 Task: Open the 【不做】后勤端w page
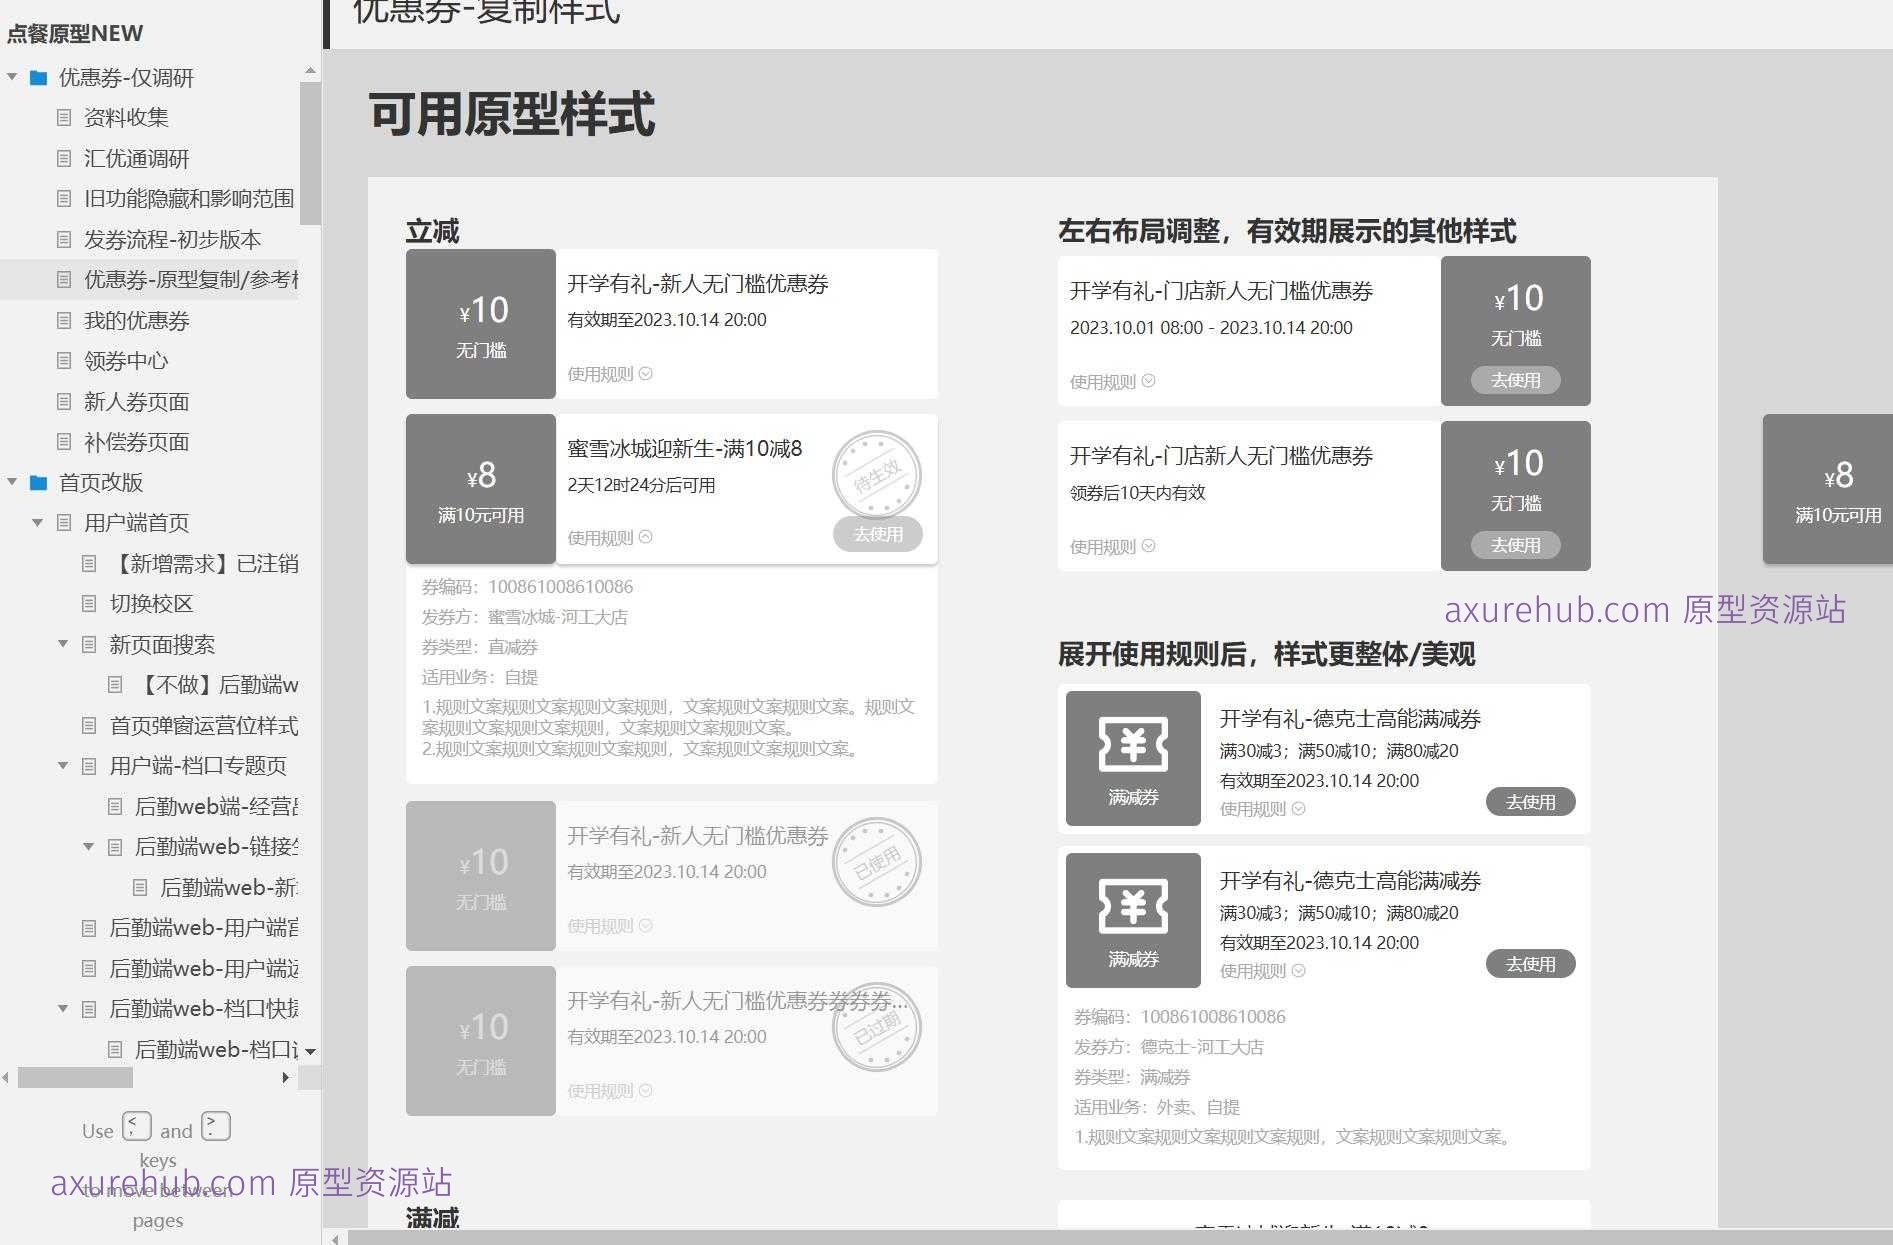[x=216, y=684]
